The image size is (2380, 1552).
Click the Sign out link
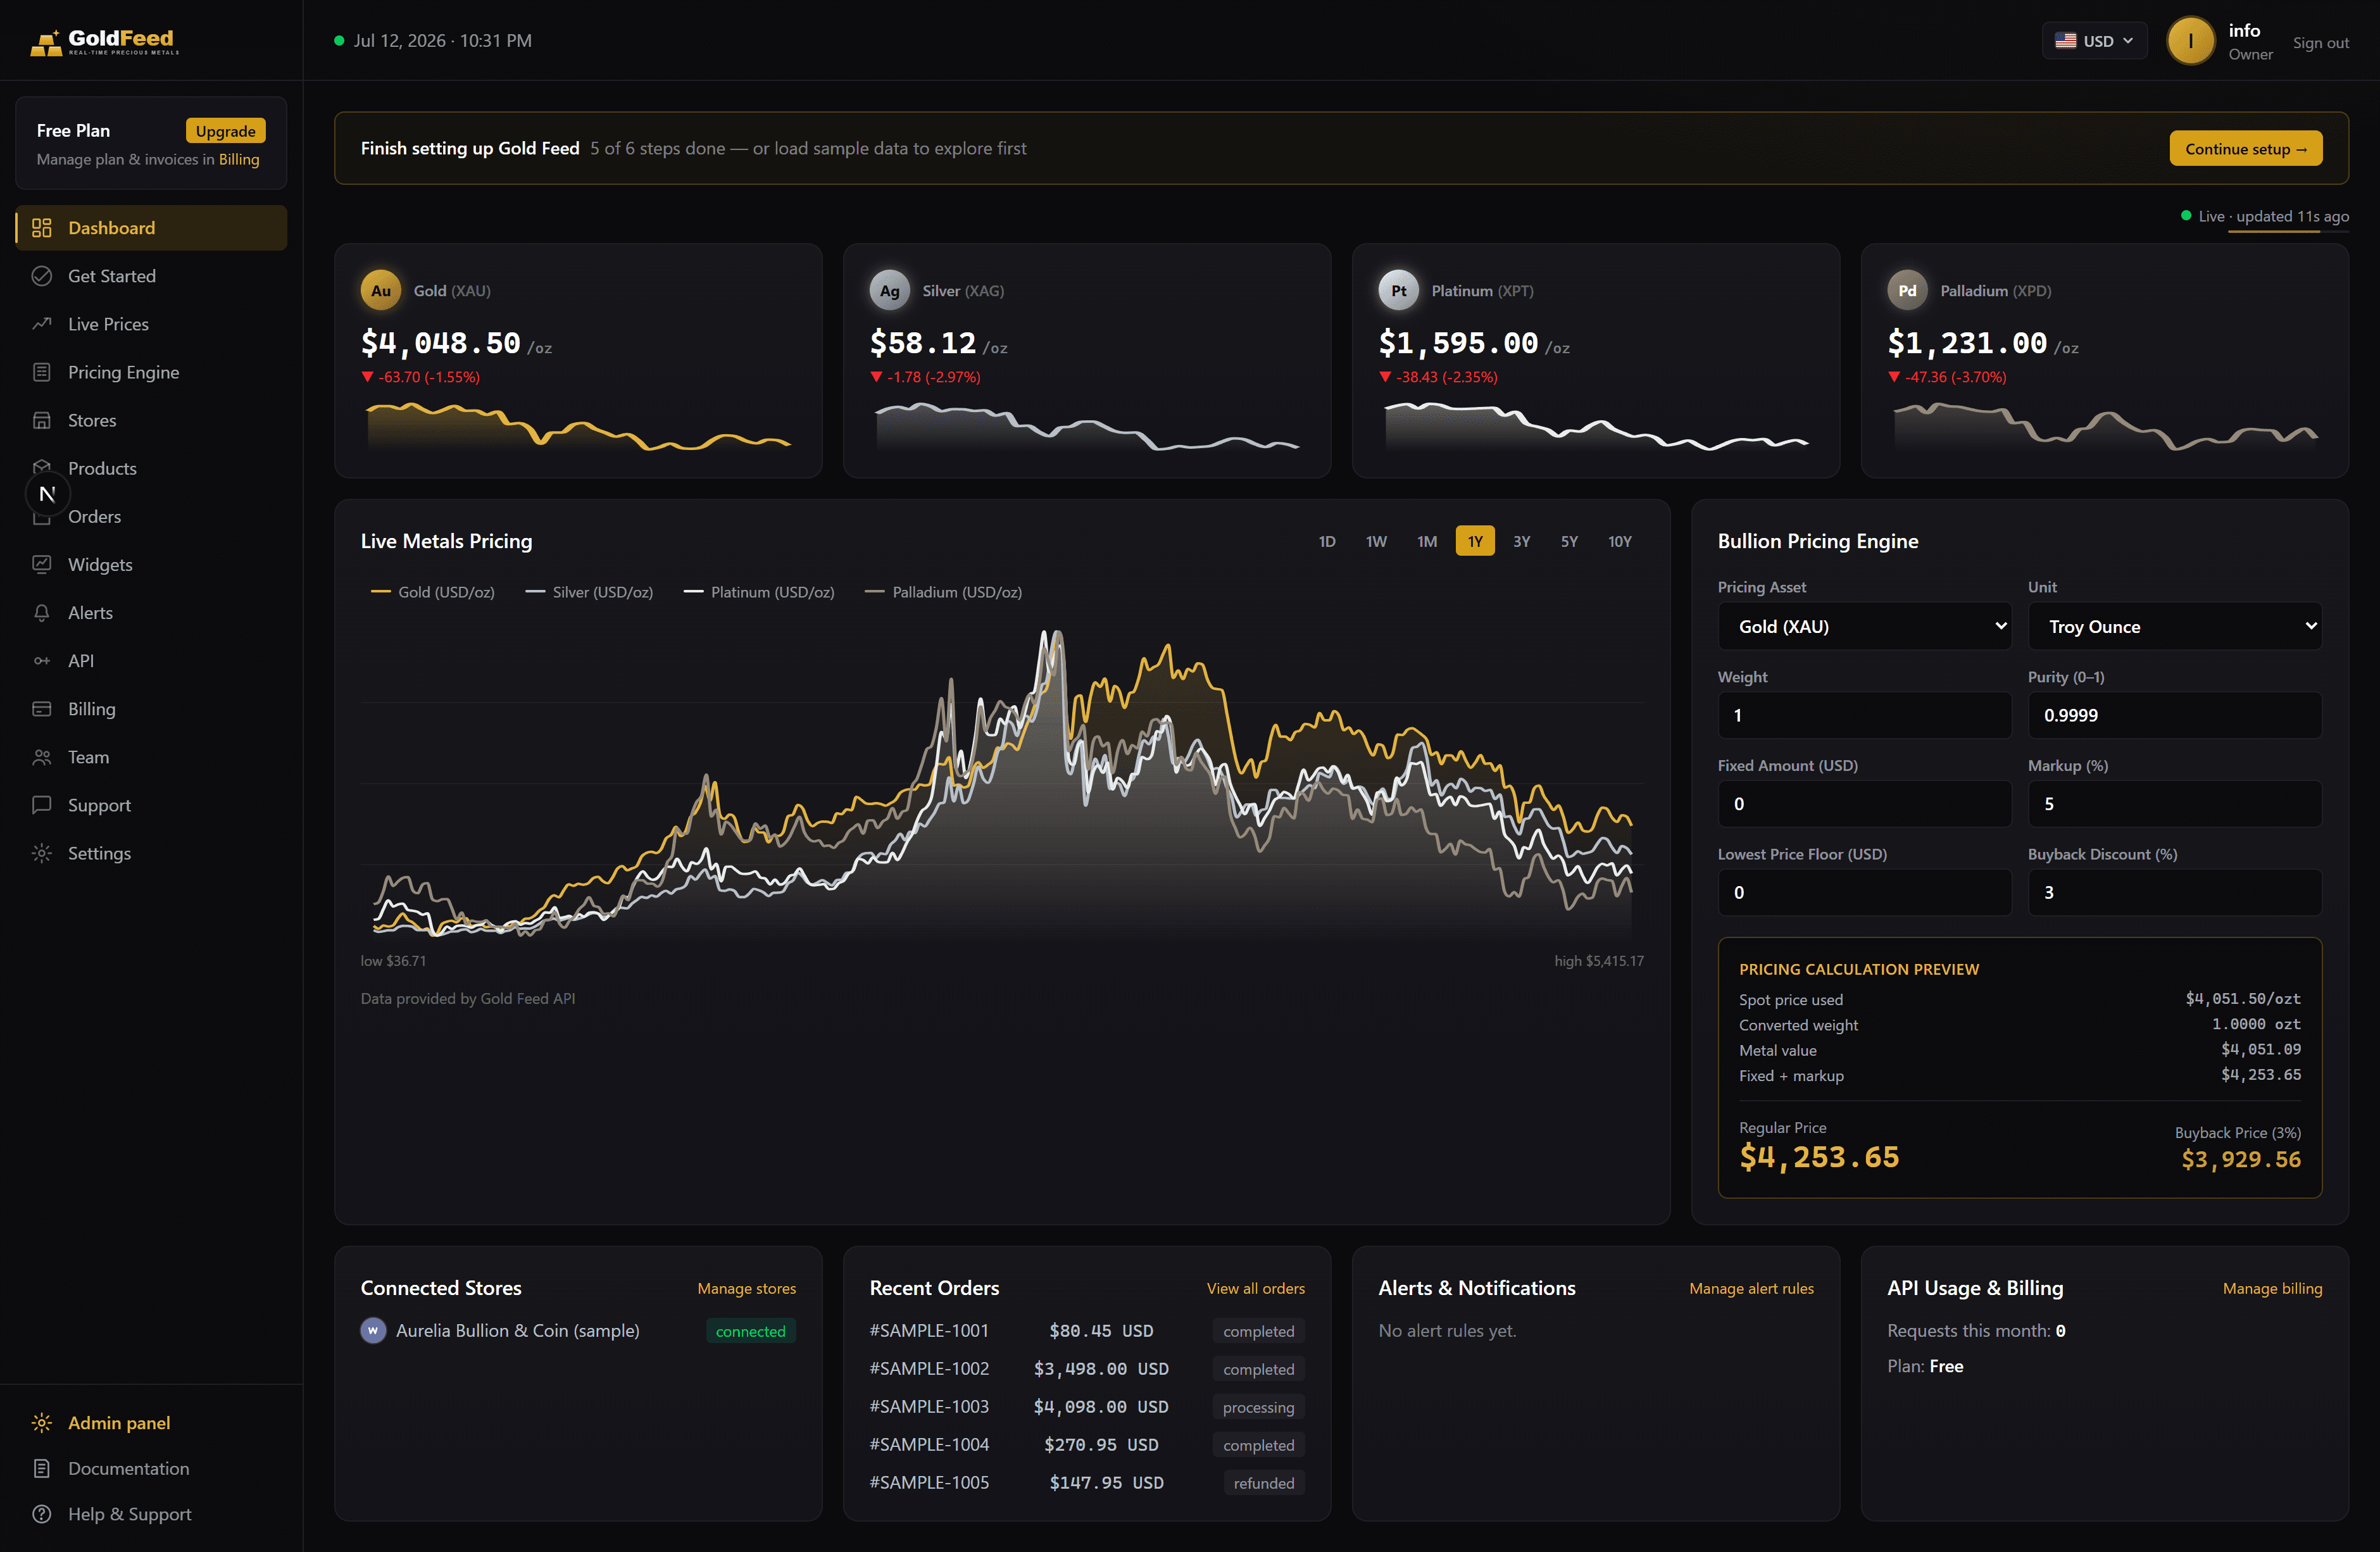pyautogui.click(x=2320, y=42)
